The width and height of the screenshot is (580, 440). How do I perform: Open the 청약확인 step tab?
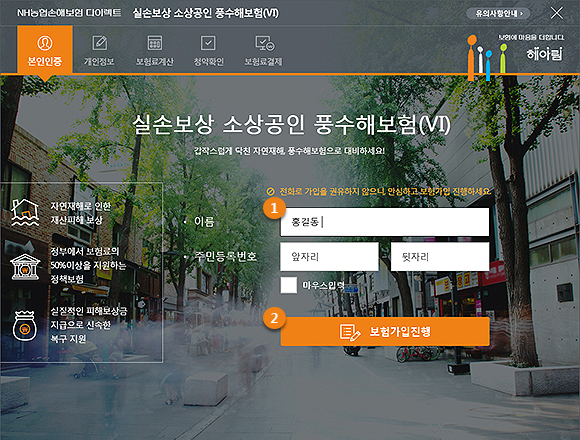point(208,51)
